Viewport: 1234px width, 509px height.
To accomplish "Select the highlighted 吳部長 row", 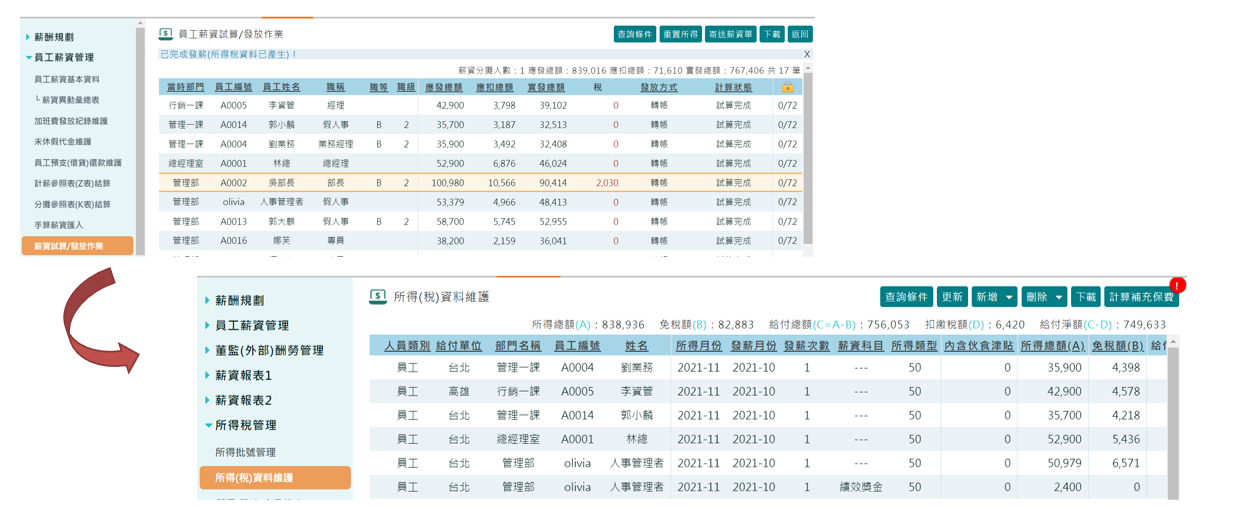I will click(x=480, y=183).
